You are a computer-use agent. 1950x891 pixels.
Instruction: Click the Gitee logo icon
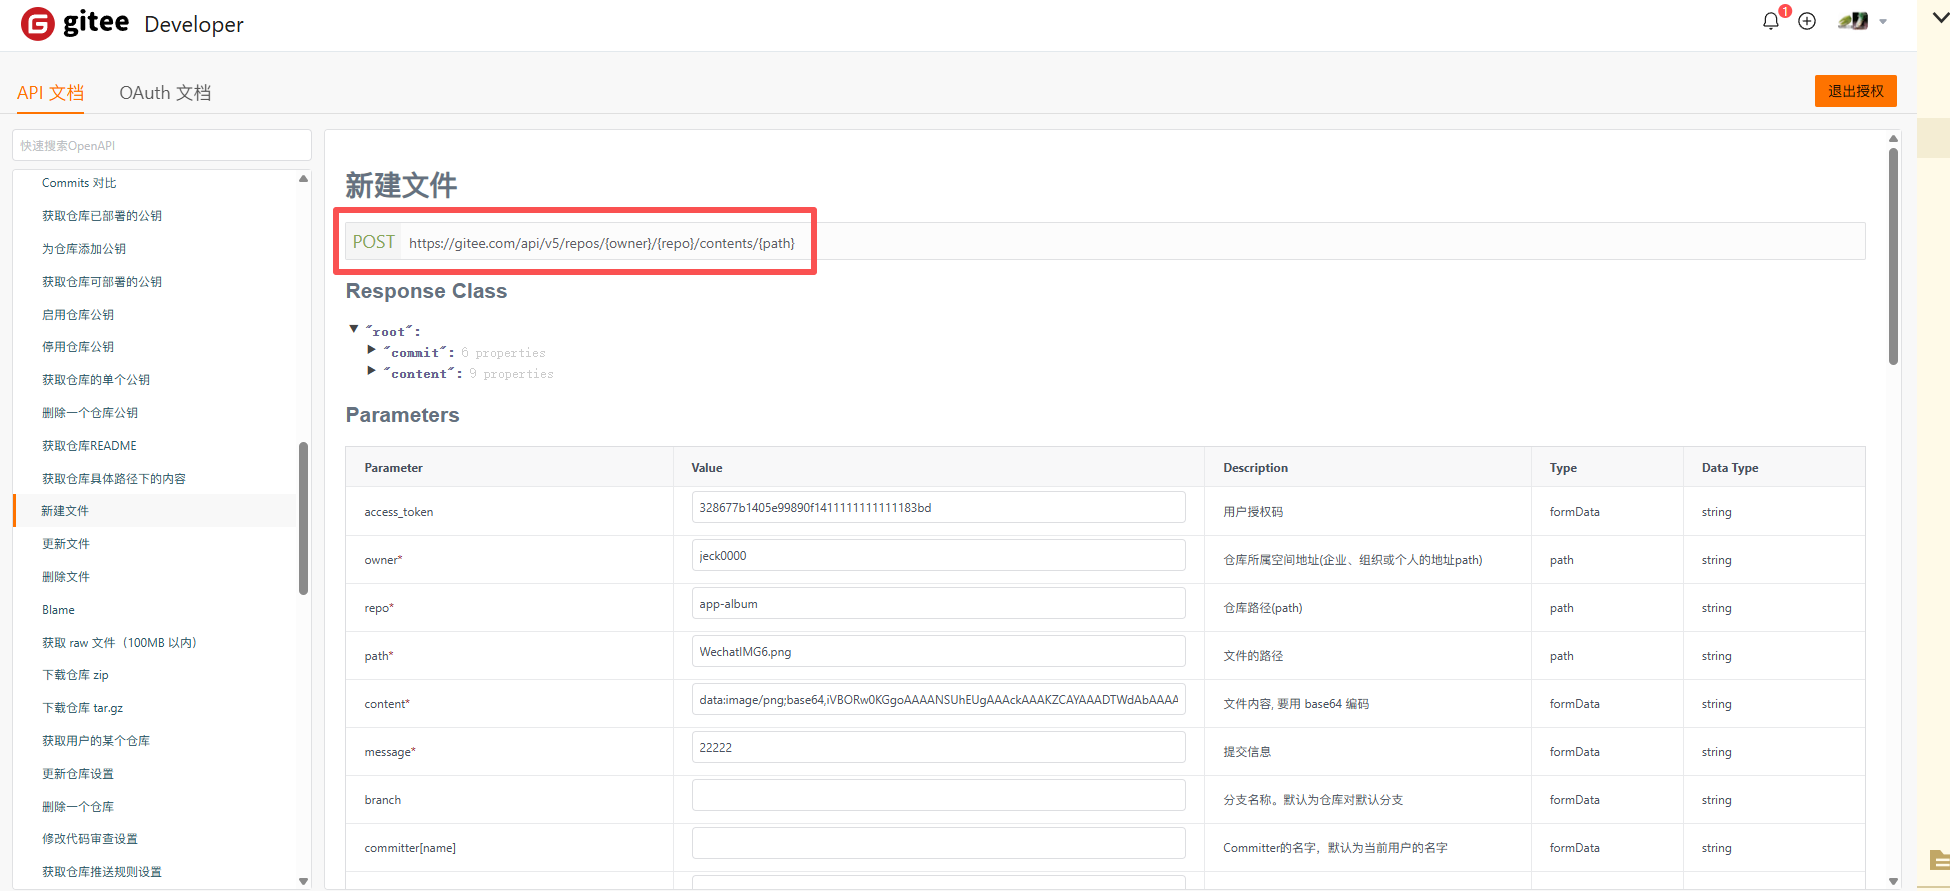pyautogui.click(x=38, y=23)
